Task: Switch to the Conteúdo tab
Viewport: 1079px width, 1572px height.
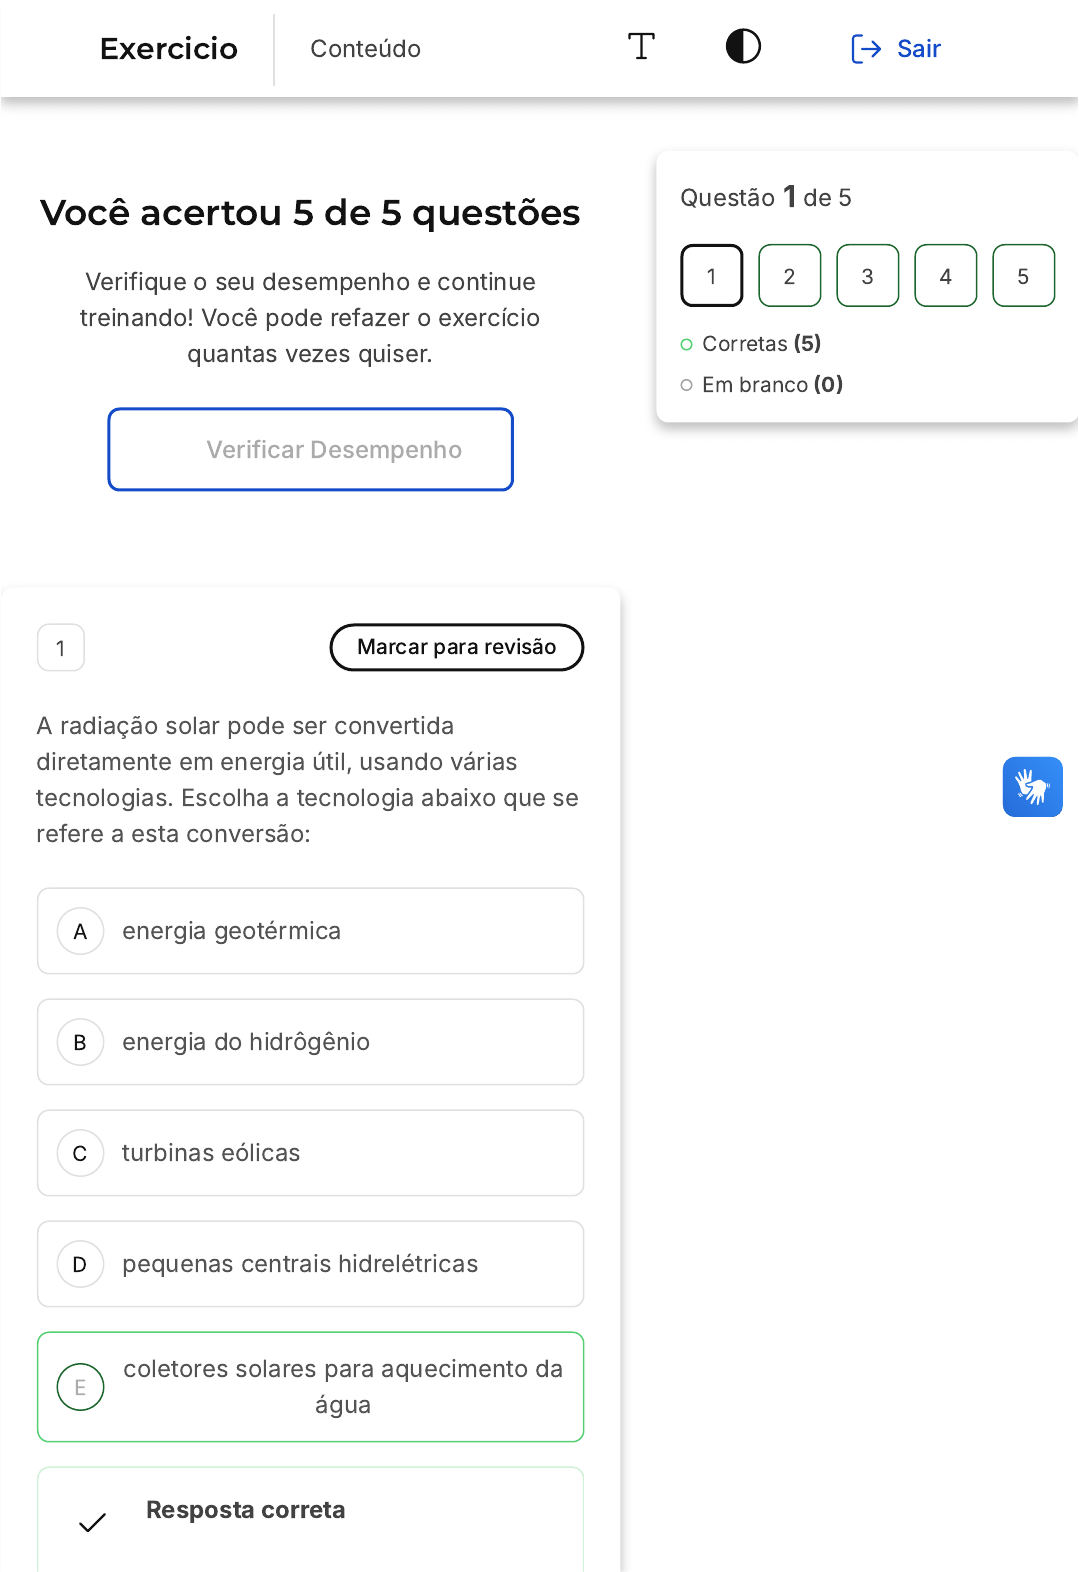Action: click(x=365, y=49)
